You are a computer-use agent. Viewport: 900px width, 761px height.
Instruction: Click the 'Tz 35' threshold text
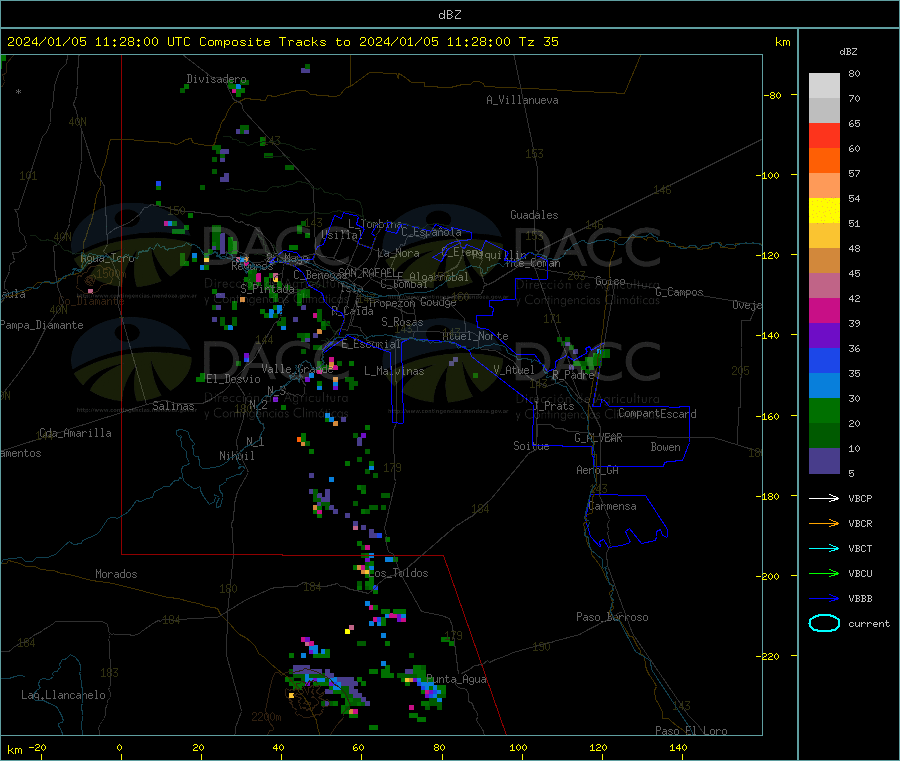pos(538,42)
